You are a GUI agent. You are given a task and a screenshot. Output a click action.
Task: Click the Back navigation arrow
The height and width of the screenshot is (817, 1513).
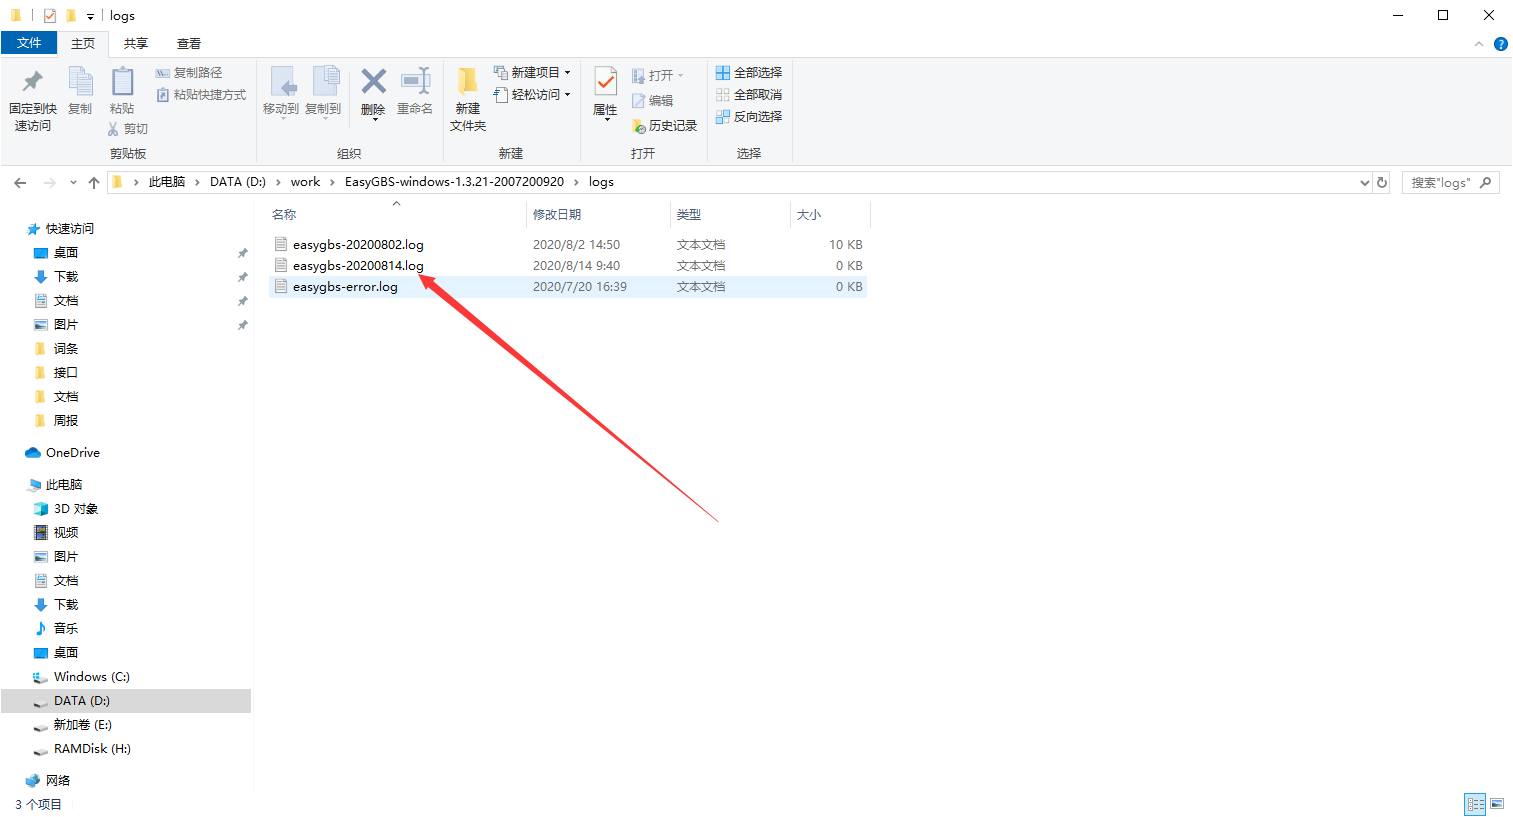20,183
